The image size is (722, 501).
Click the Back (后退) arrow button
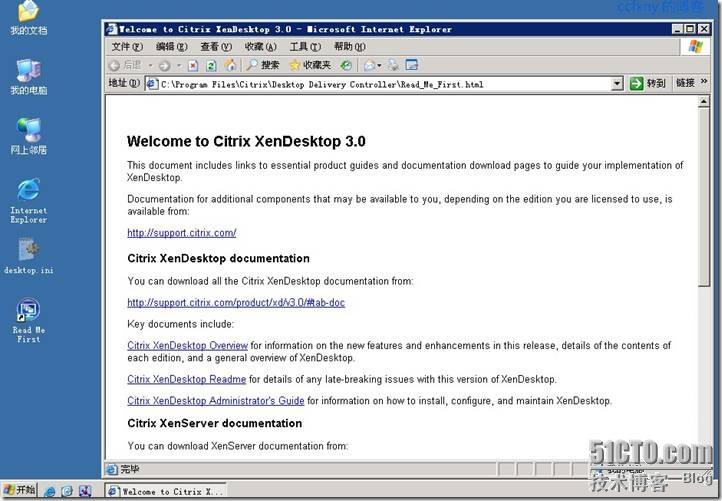pyautogui.click(x=125, y=65)
